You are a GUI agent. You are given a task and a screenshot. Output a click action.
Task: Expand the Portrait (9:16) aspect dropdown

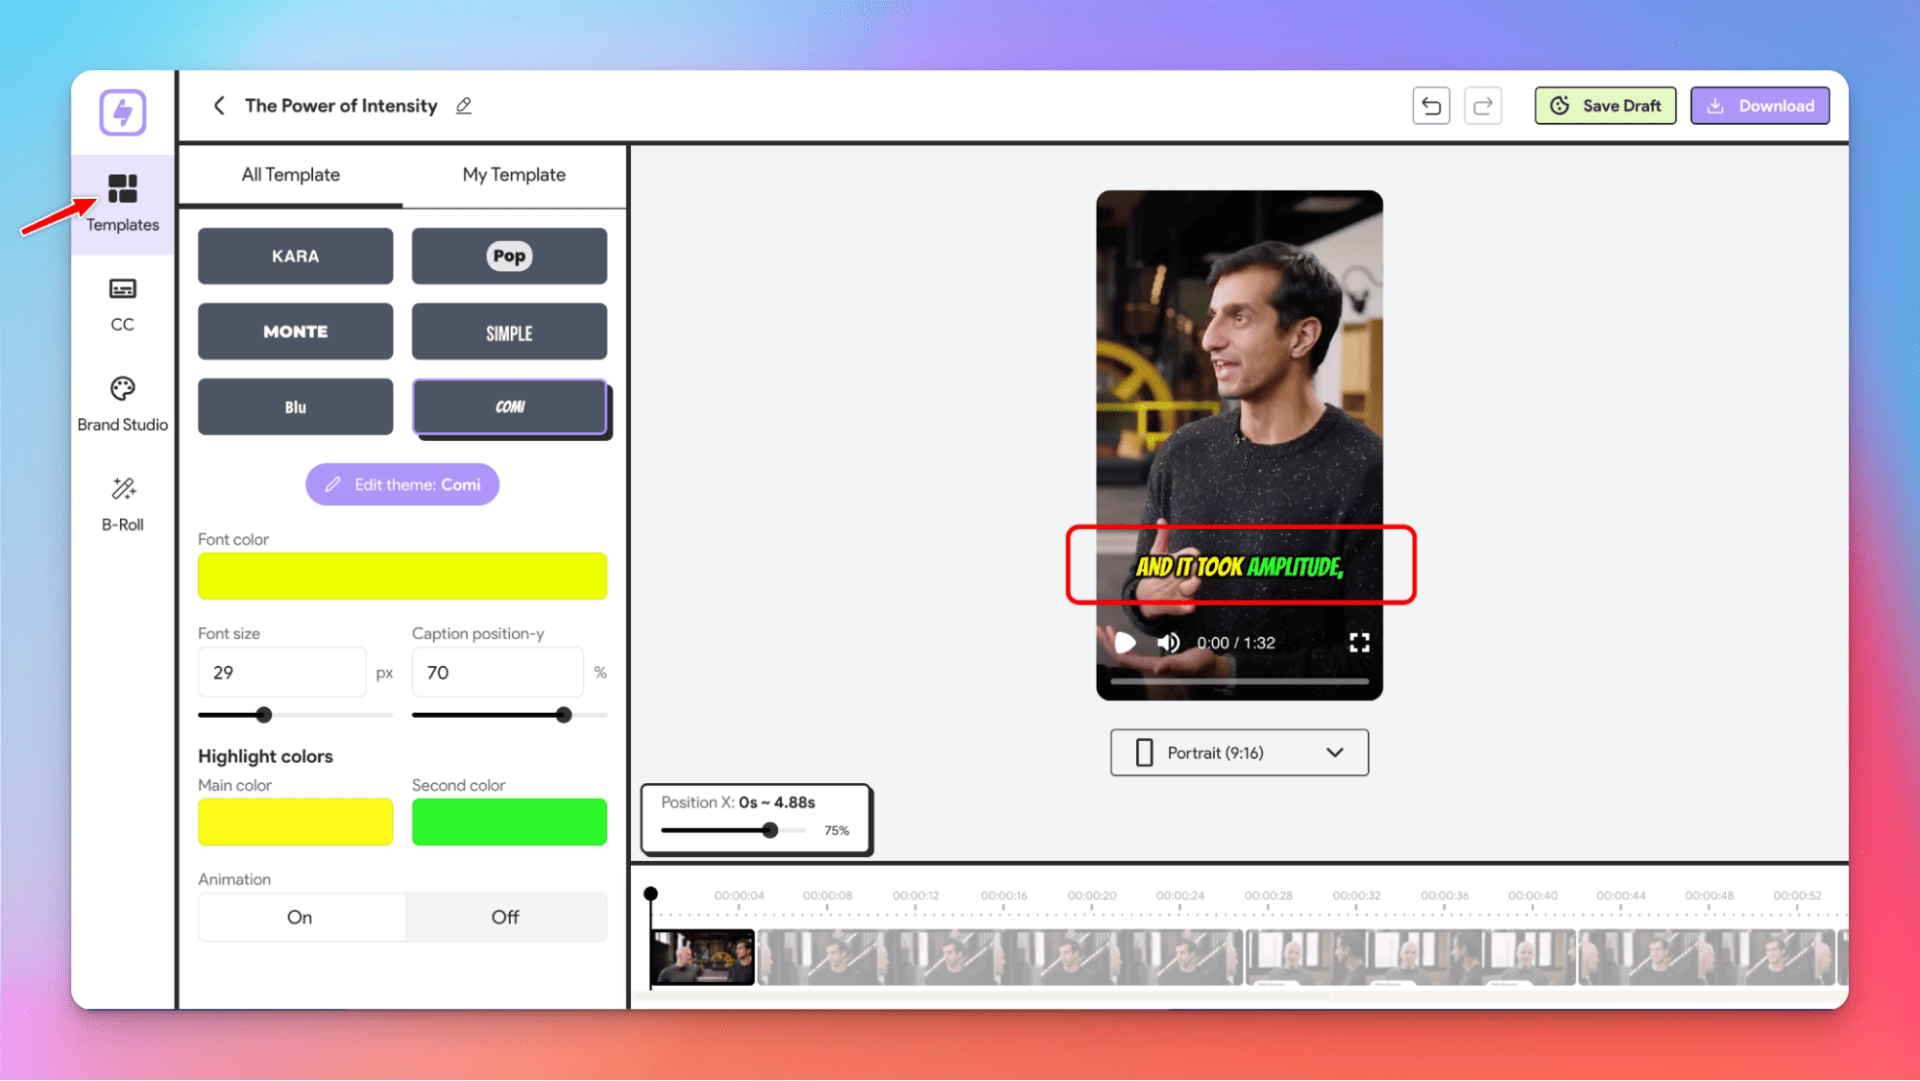pos(1239,753)
